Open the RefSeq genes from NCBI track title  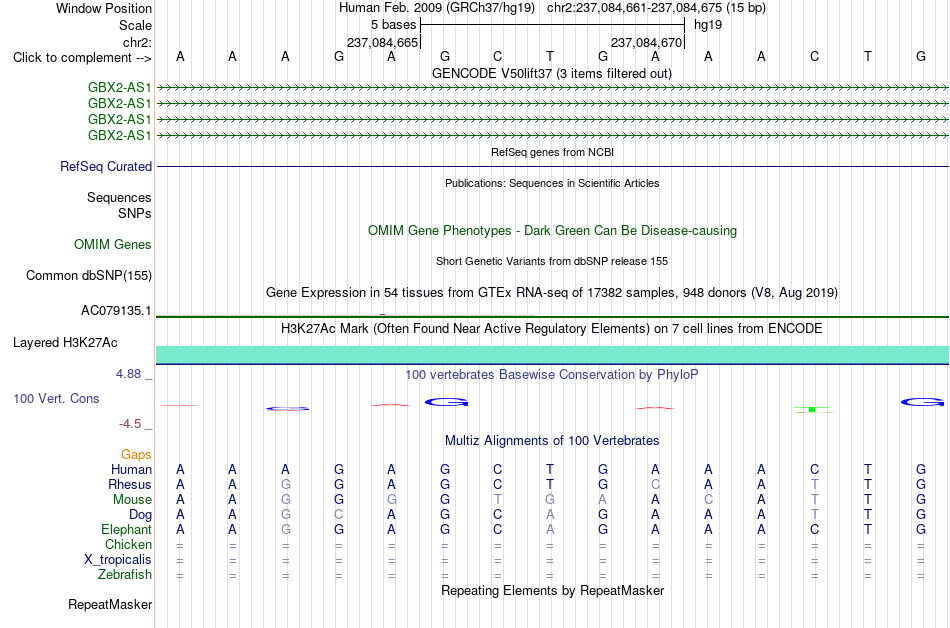coord(552,152)
